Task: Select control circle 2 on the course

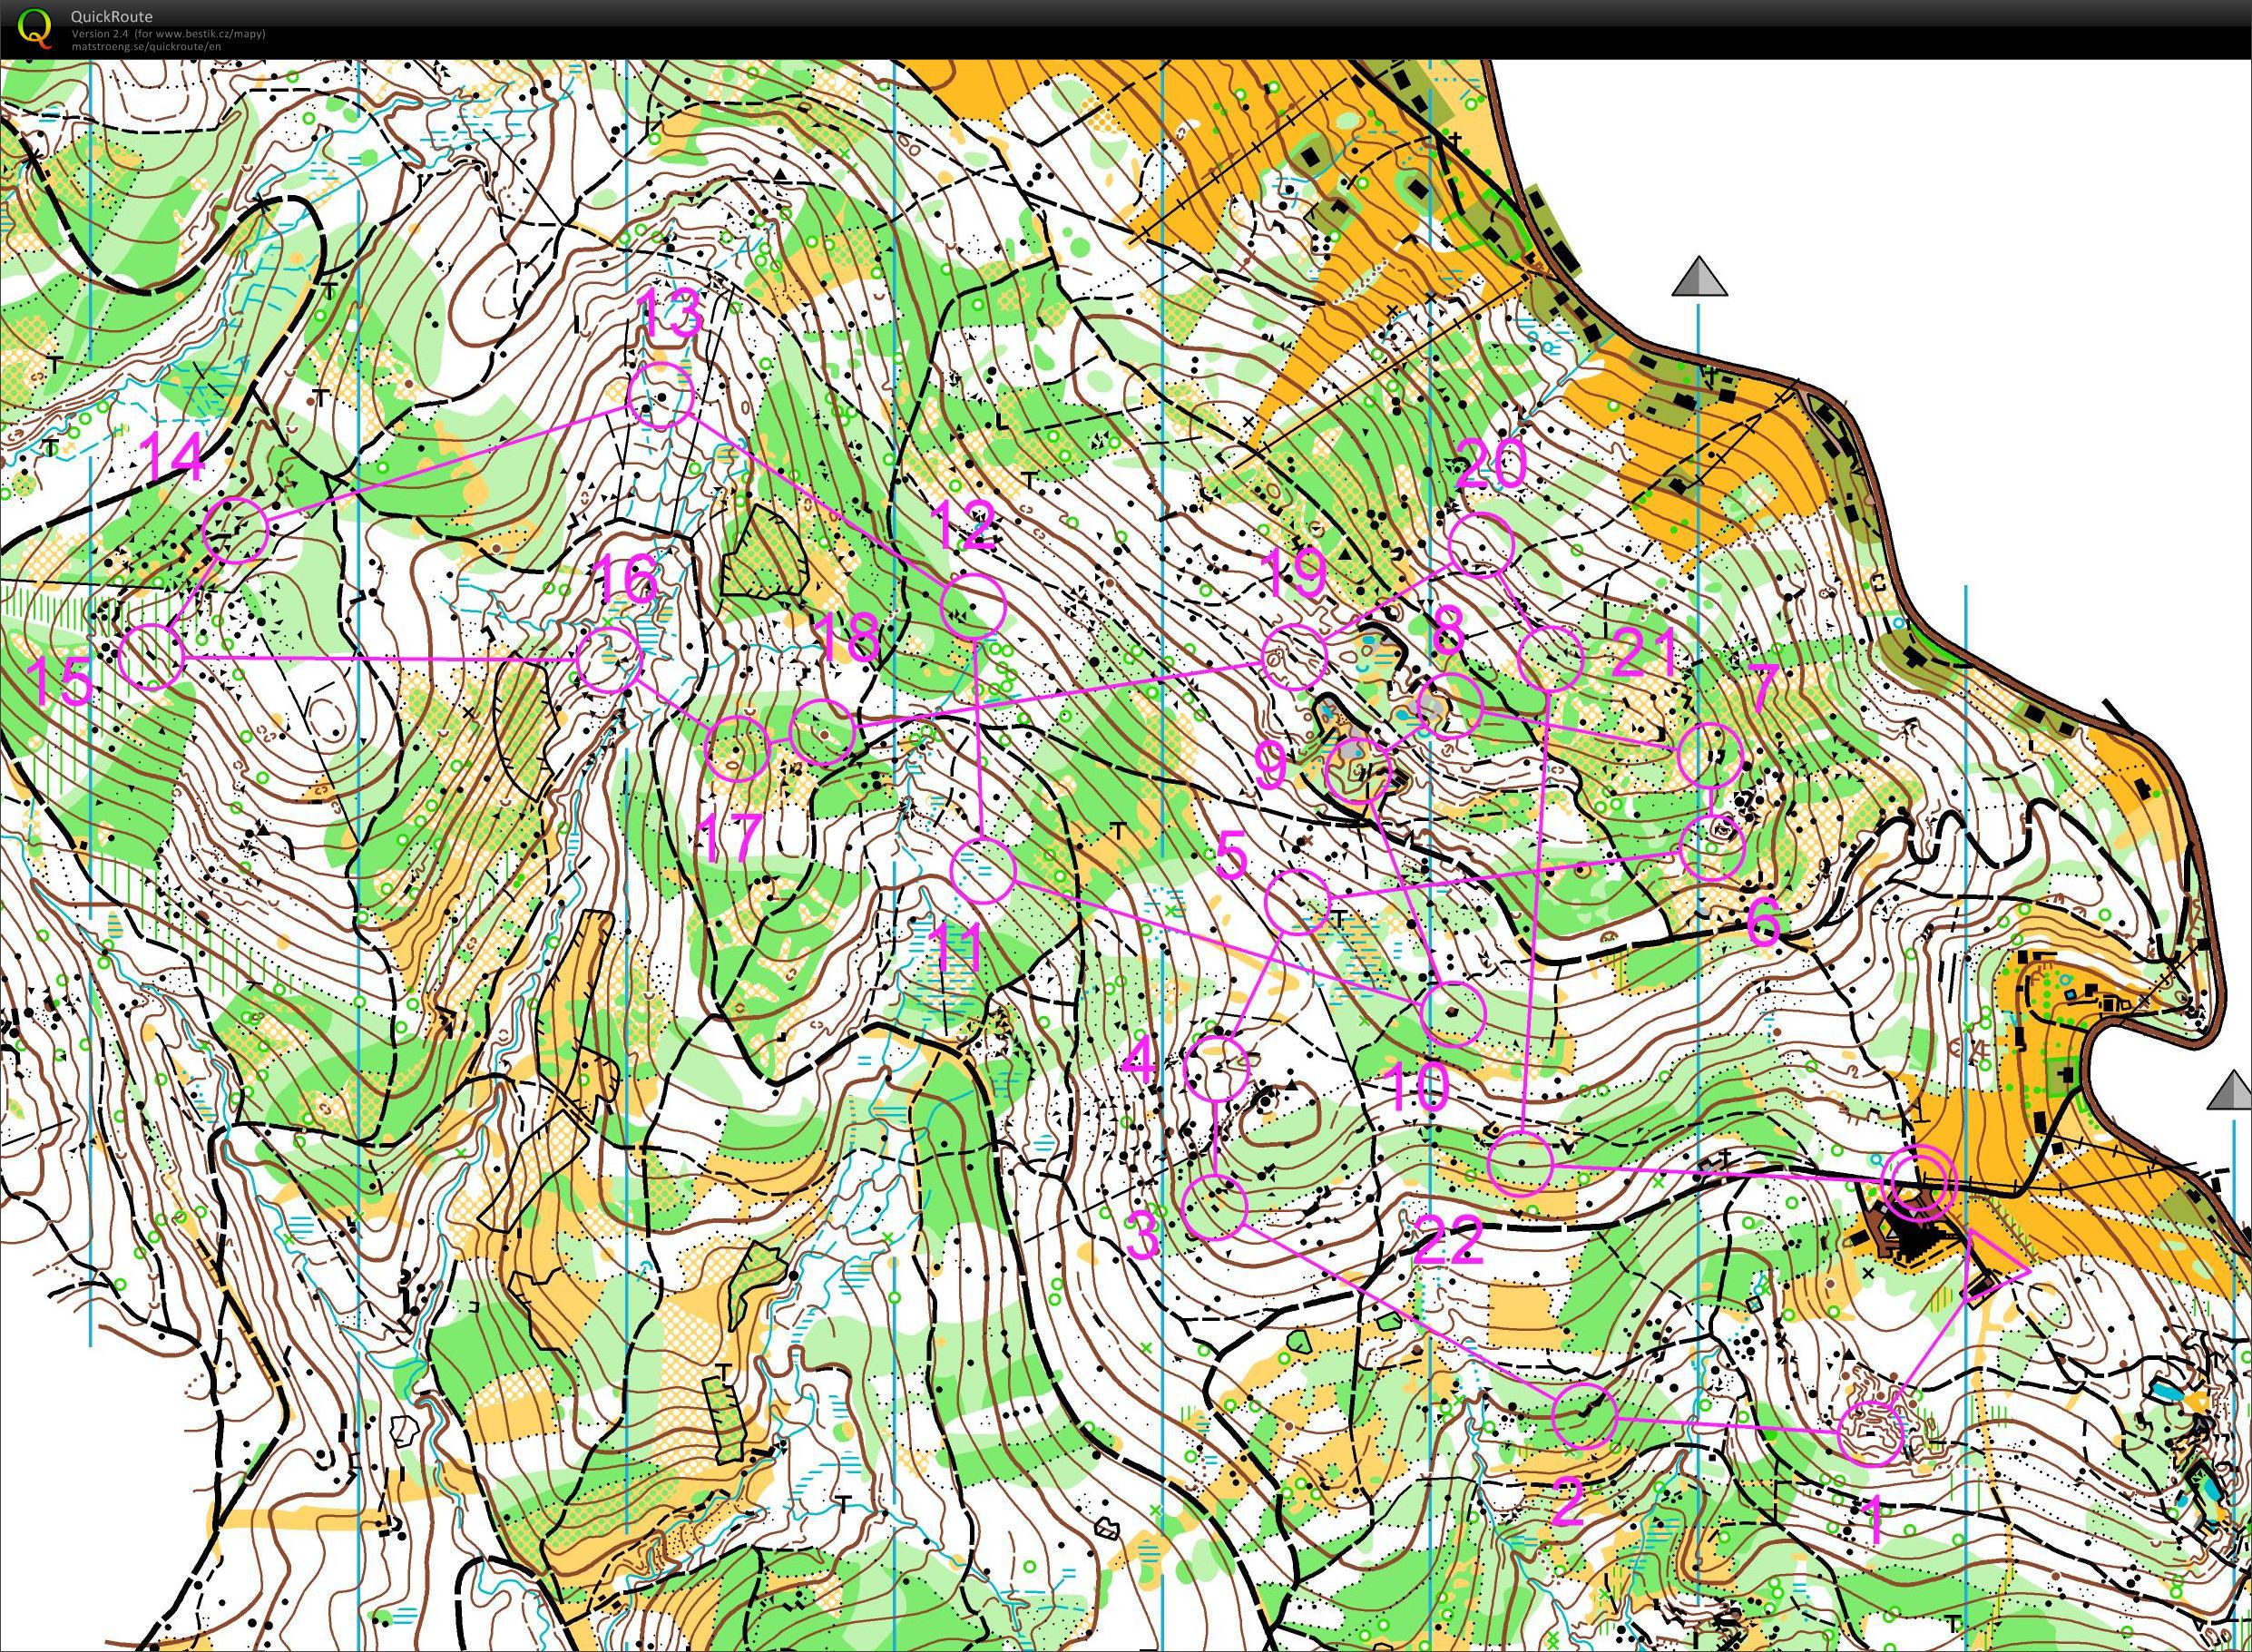Action: pyautogui.click(x=1585, y=1416)
